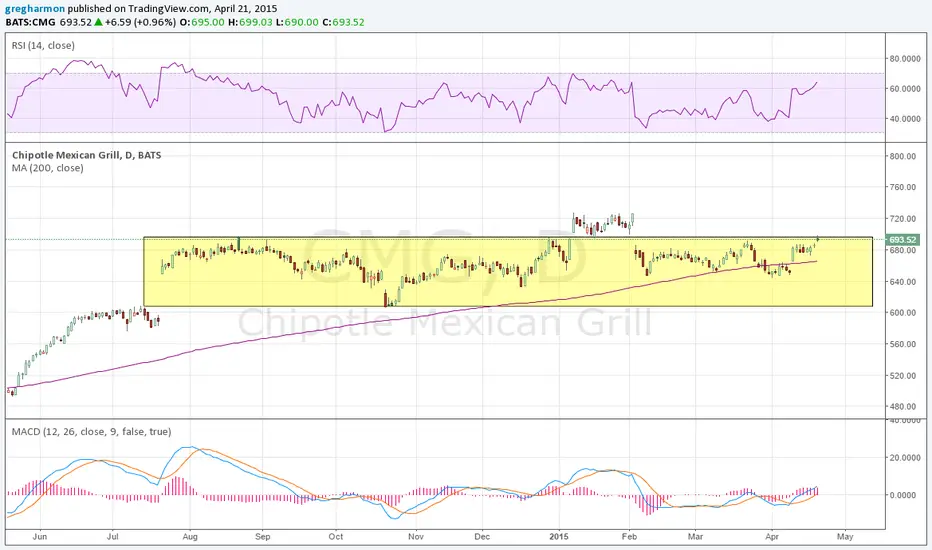
Task: Click the 480.00 price axis label
Action: coord(902,407)
